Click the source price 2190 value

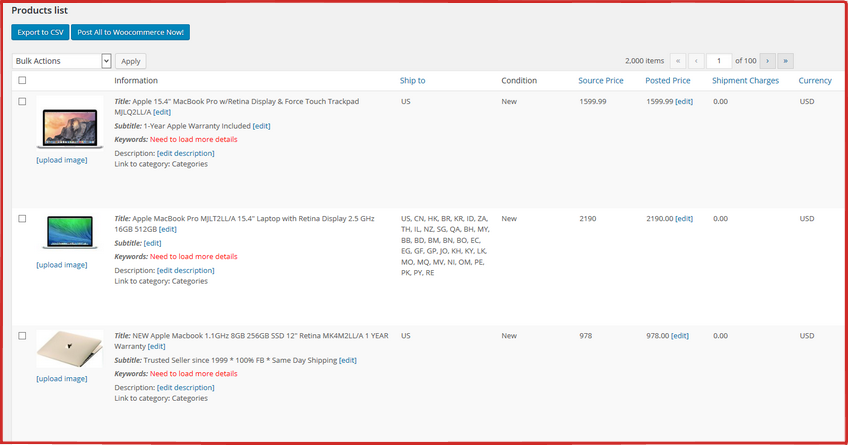point(587,219)
